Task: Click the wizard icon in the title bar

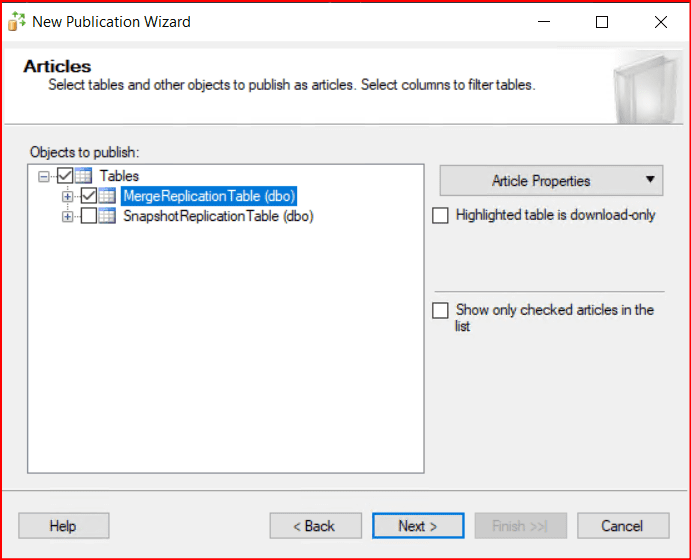Action: point(18,21)
